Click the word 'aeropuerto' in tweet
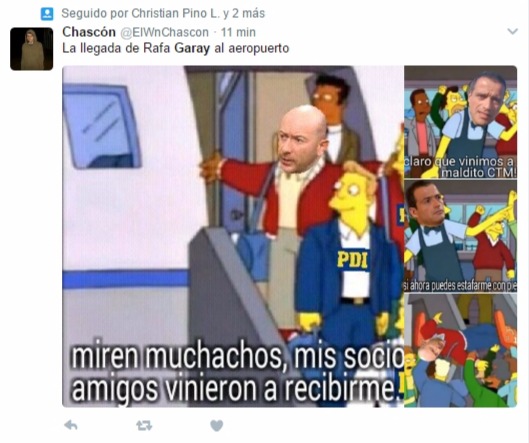 coord(259,49)
